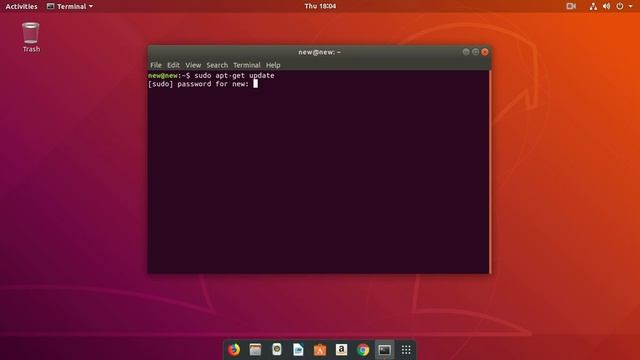This screenshot has height=360, width=640.
Task: Launch Google Chrome from the dock
Action: point(363,350)
